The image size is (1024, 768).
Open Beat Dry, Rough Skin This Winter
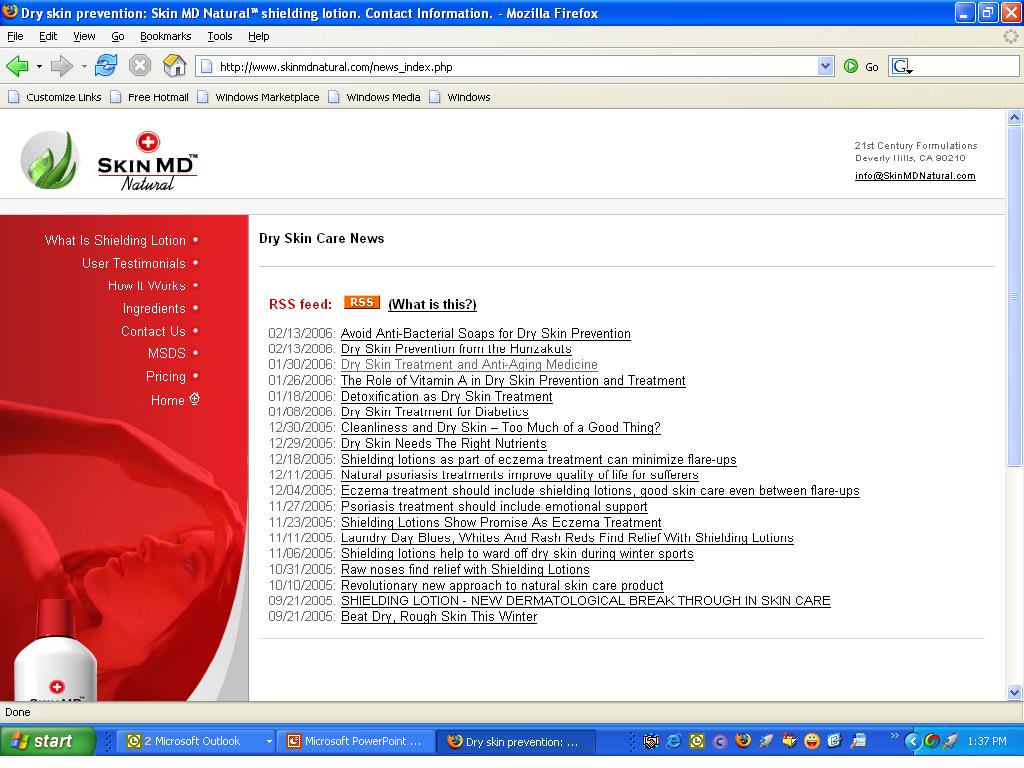point(439,616)
